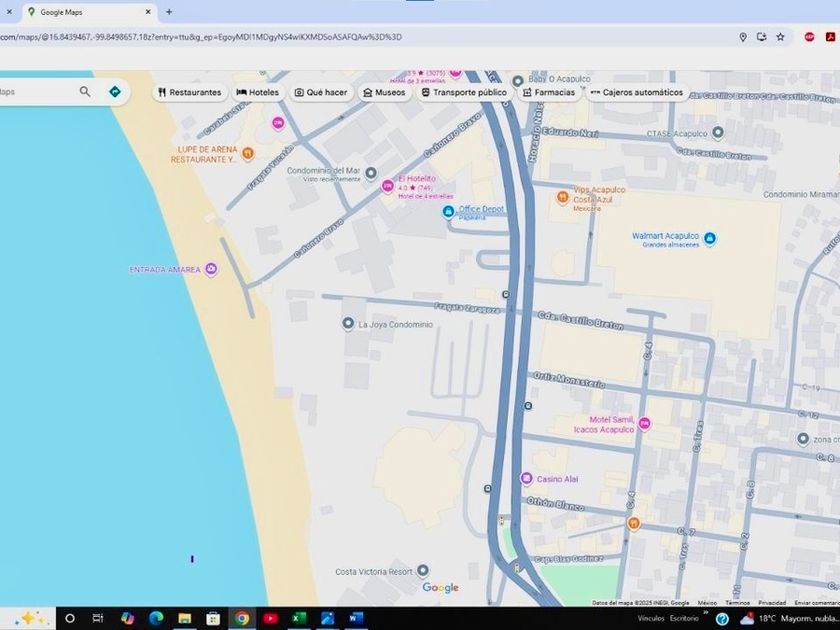Select the El Hotelito hotel pin
The height and width of the screenshot is (630, 840).
pyautogui.click(x=387, y=184)
